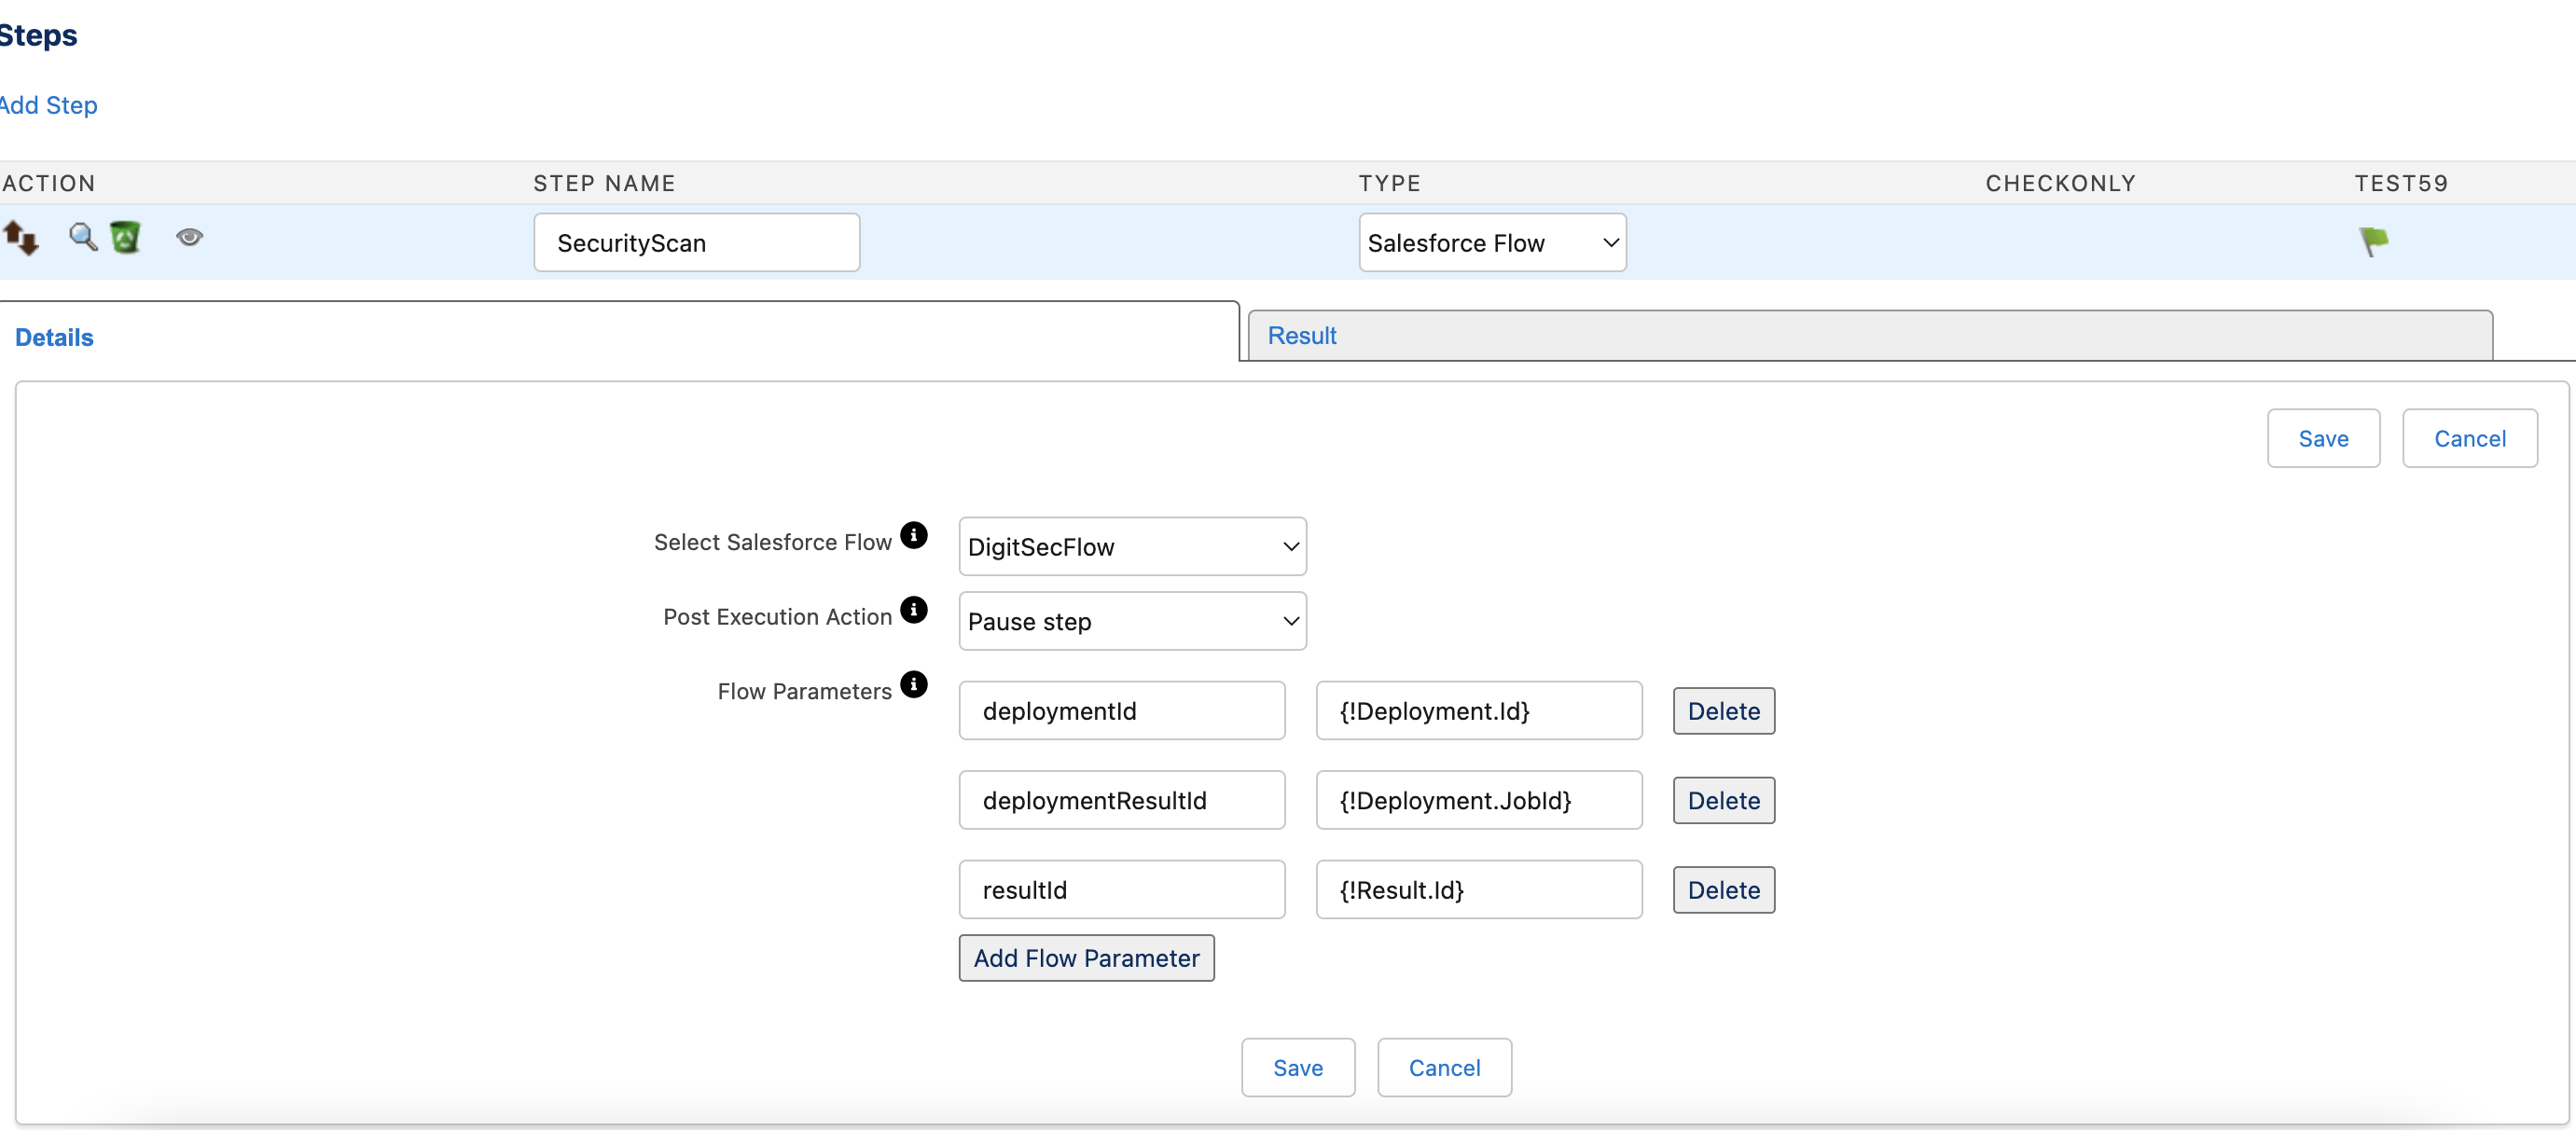Image resolution: width=2576 pixels, height=1130 pixels.
Task: Toggle the eye visibility icon
Action: tap(189, 237)
